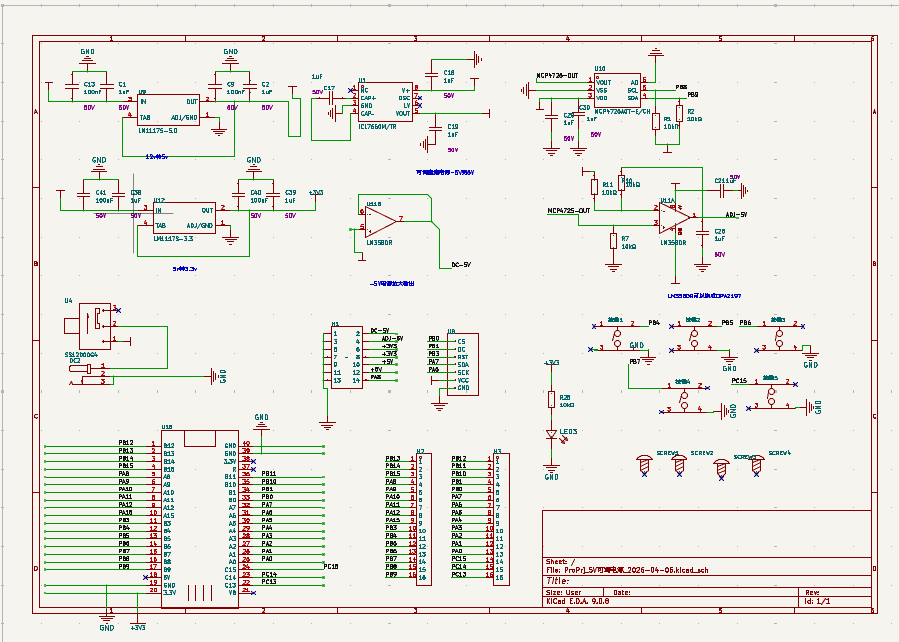The image size is (899, 642).
Task: Select the ADJ-5V net label
Action: pyautogui.click(x=735, y=215)
